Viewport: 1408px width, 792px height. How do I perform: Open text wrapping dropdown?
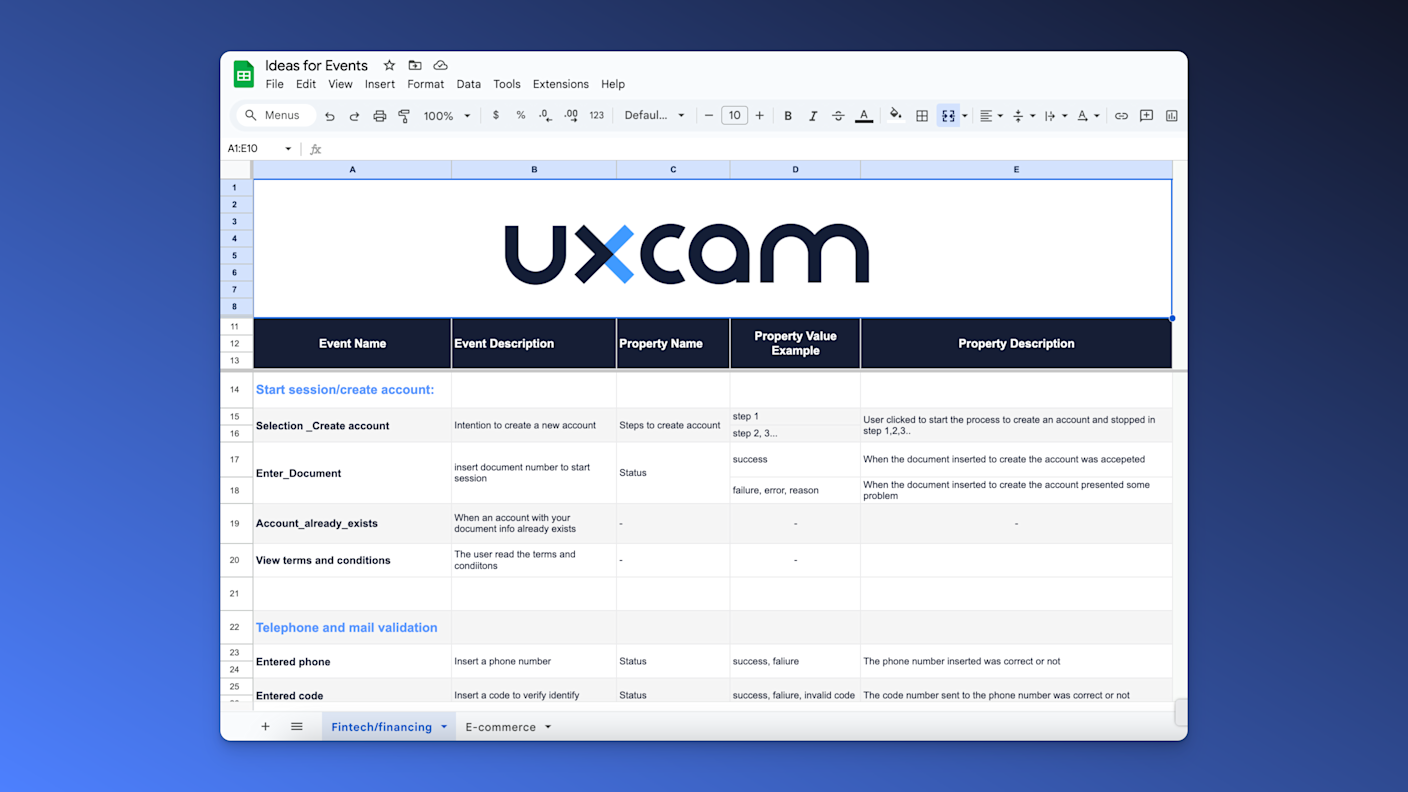(x=1055, y=116)
